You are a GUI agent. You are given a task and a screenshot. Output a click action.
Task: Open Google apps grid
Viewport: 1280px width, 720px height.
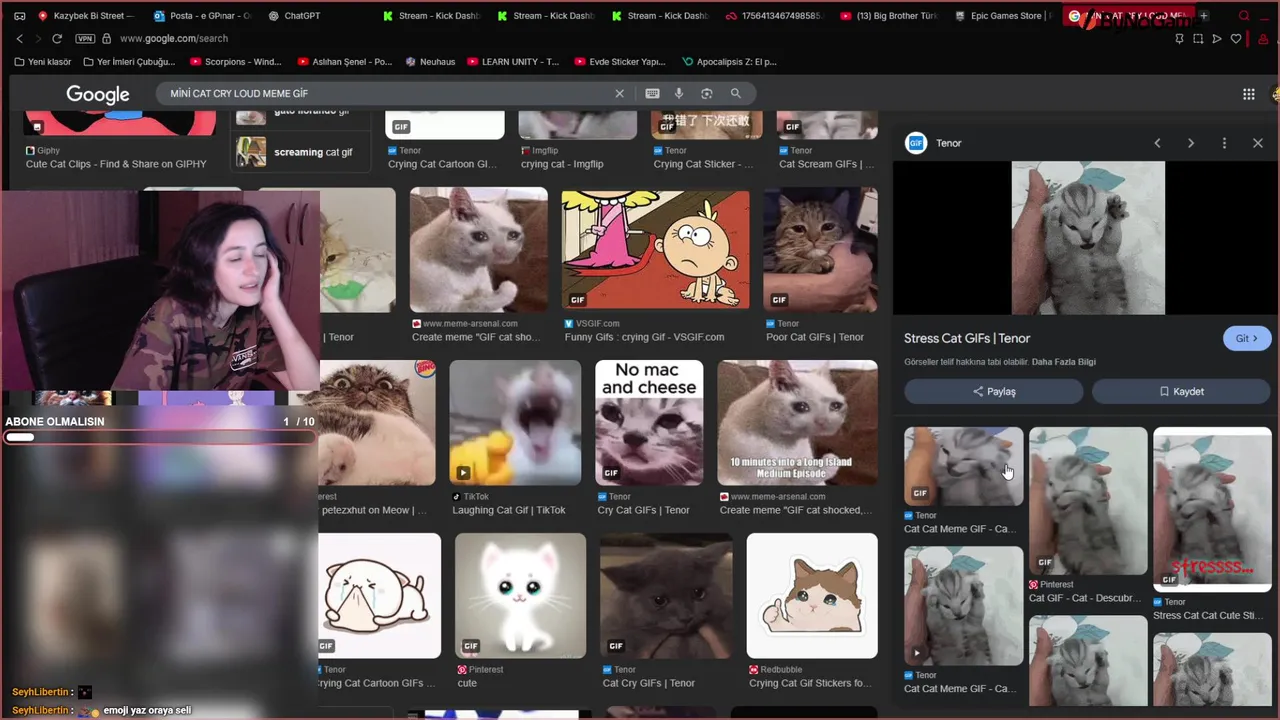coord(1249,94)
